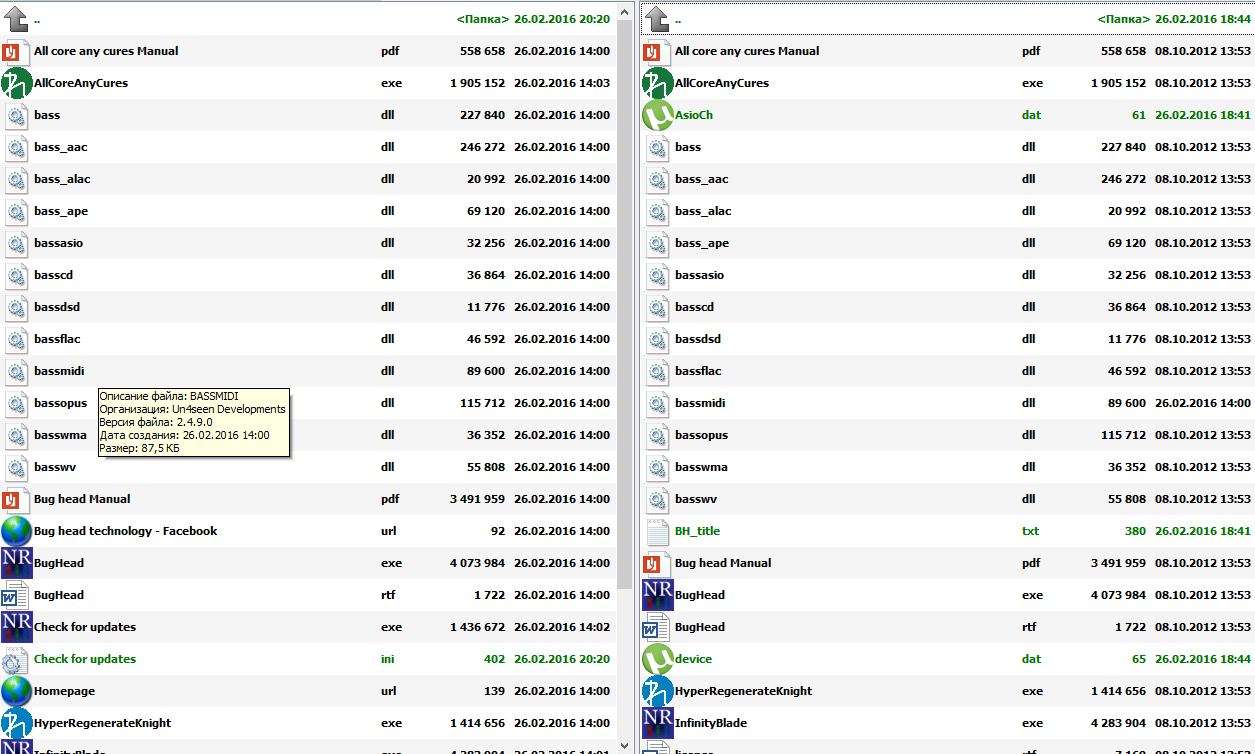This screenshot has width=1255, height=754.
Task: Click size 1 436 672 of Check for updates exe
Action: pyautogui.click(x=477, y=627)
